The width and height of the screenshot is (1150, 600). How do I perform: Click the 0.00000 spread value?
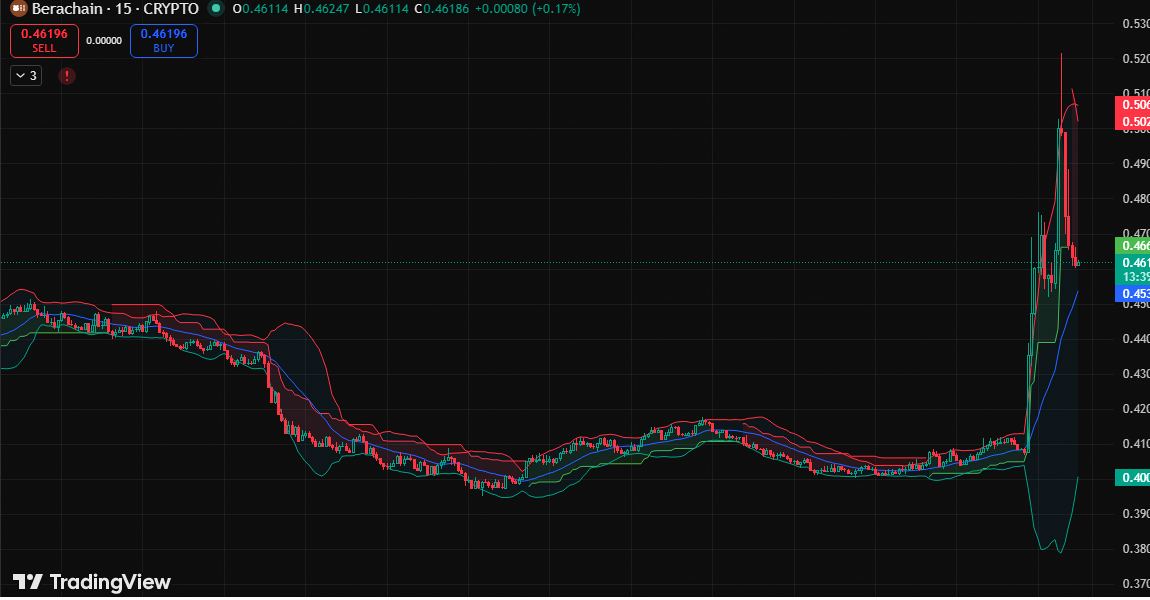coord(104,41)
